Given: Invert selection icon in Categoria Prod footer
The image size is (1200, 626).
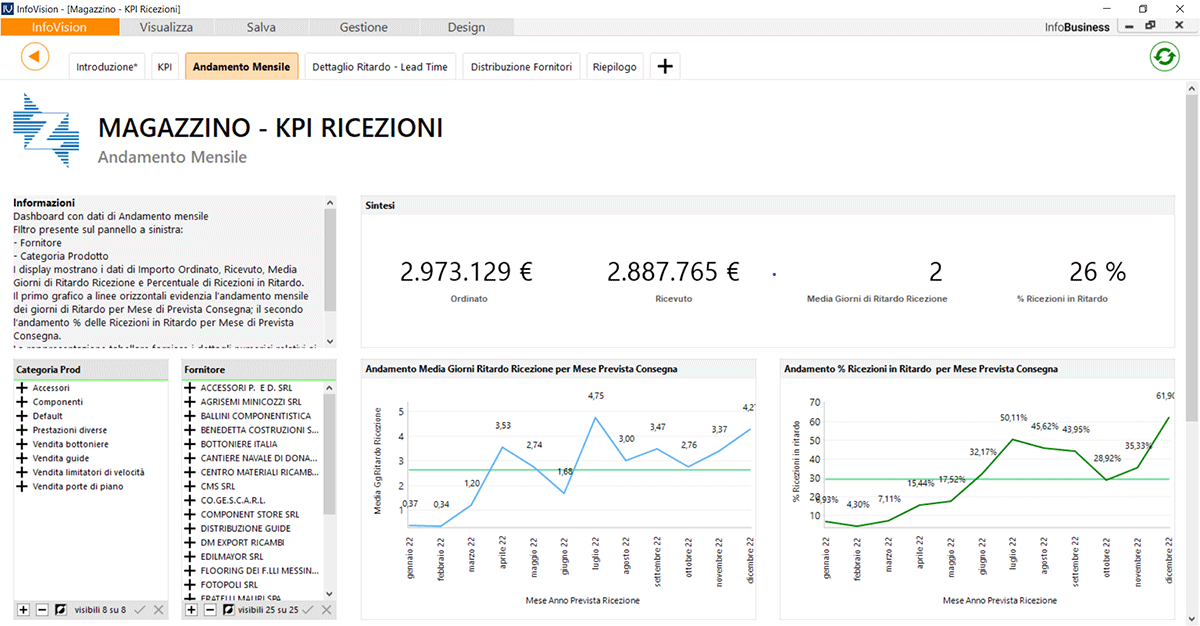Looking at the screenshot, I should (x=60, y=609).
